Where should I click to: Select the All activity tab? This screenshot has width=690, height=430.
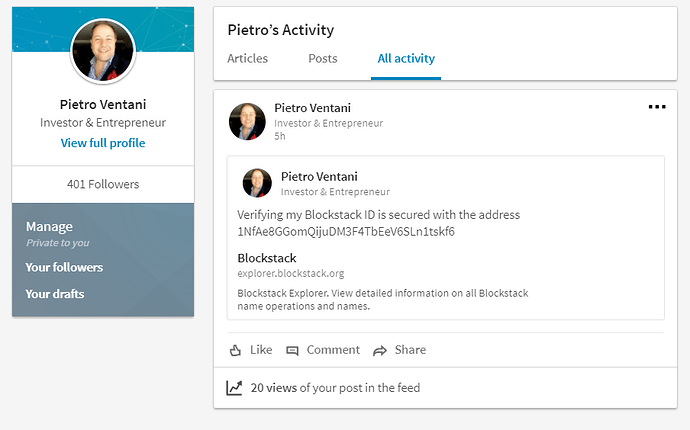(x=406, y=59)
